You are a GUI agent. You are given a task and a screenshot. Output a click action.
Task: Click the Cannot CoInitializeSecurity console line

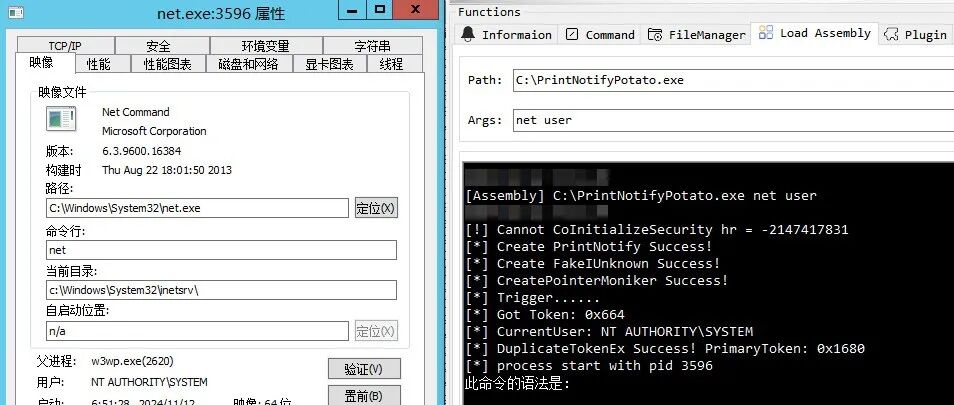pos(656,230)
